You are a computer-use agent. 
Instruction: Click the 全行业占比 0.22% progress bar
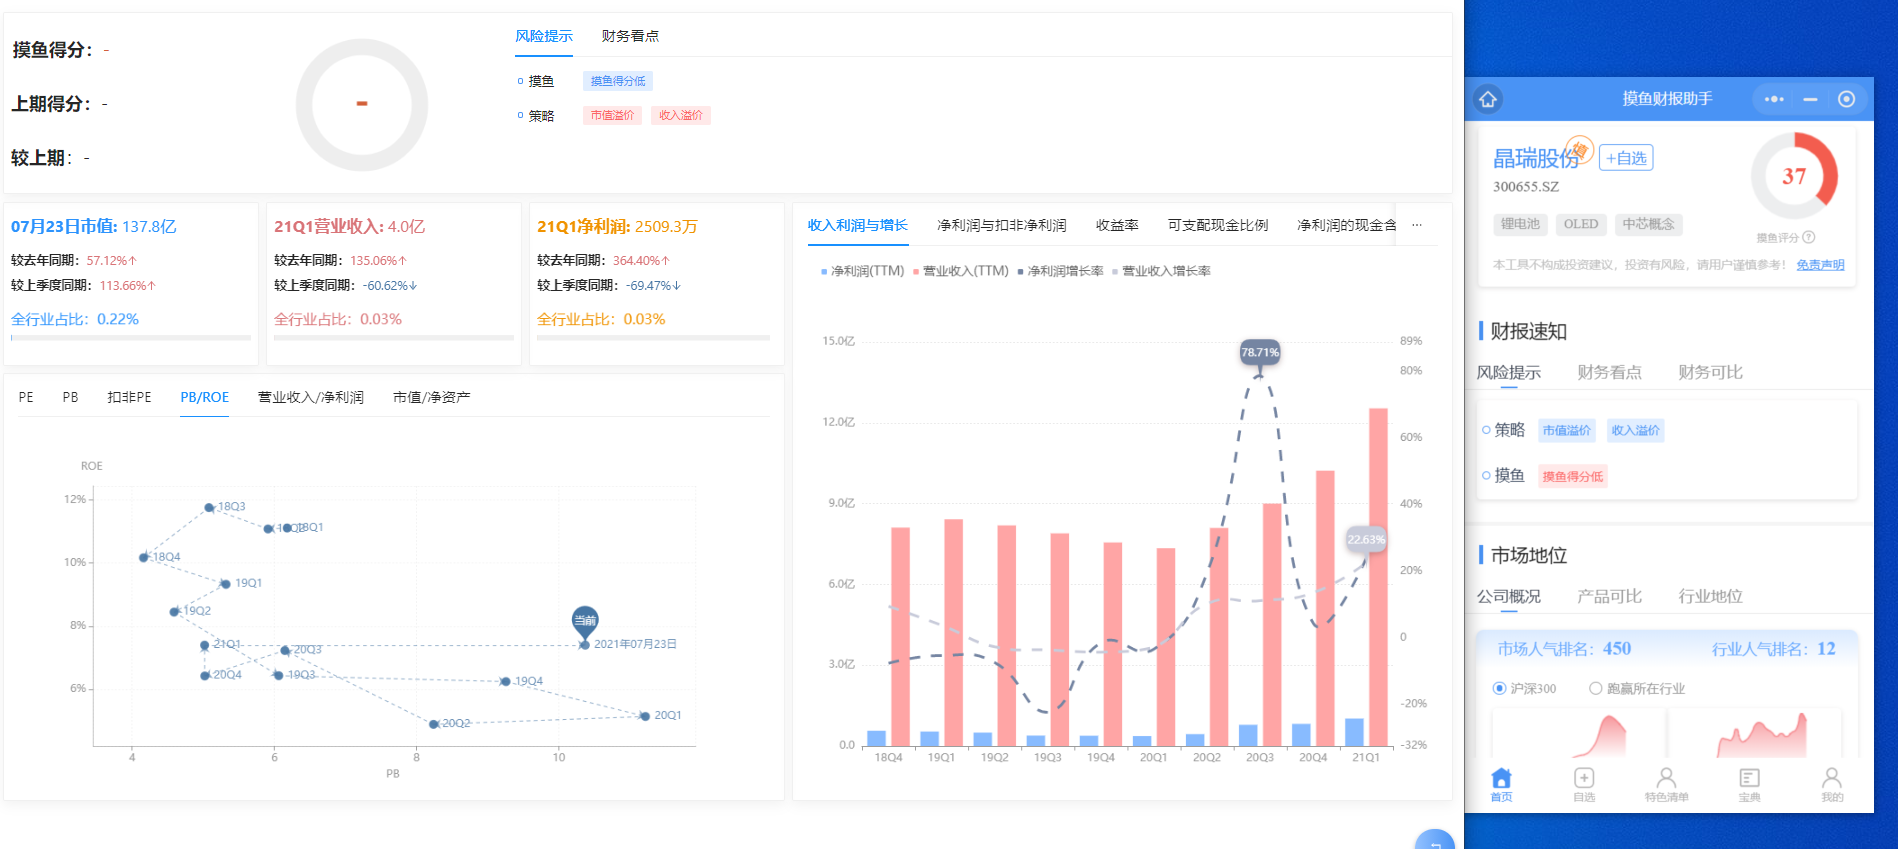pyautogui.click(x=131, y=338)
